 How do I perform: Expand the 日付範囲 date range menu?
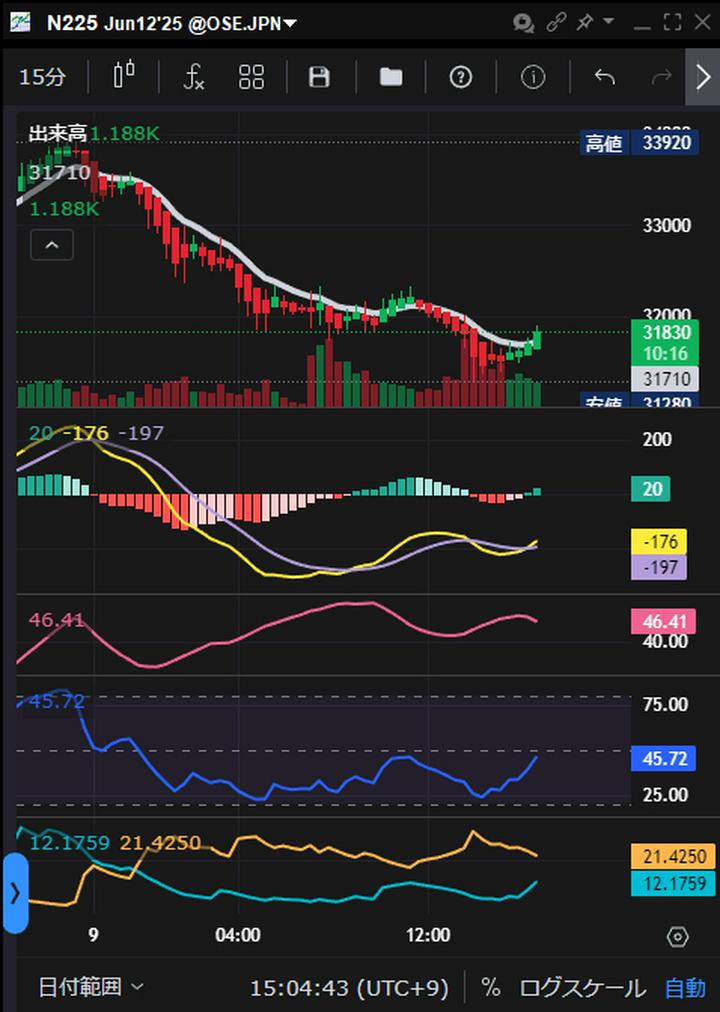(x=91, y=988)
